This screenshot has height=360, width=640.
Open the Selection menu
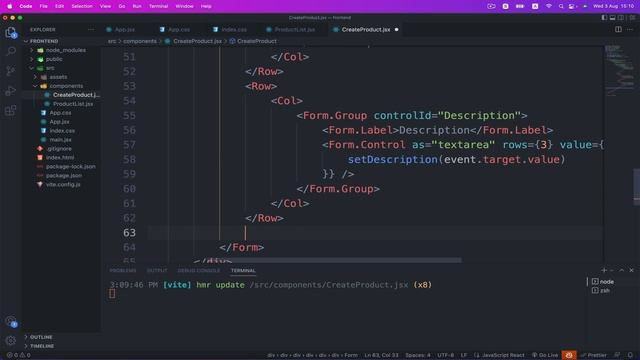82,6
